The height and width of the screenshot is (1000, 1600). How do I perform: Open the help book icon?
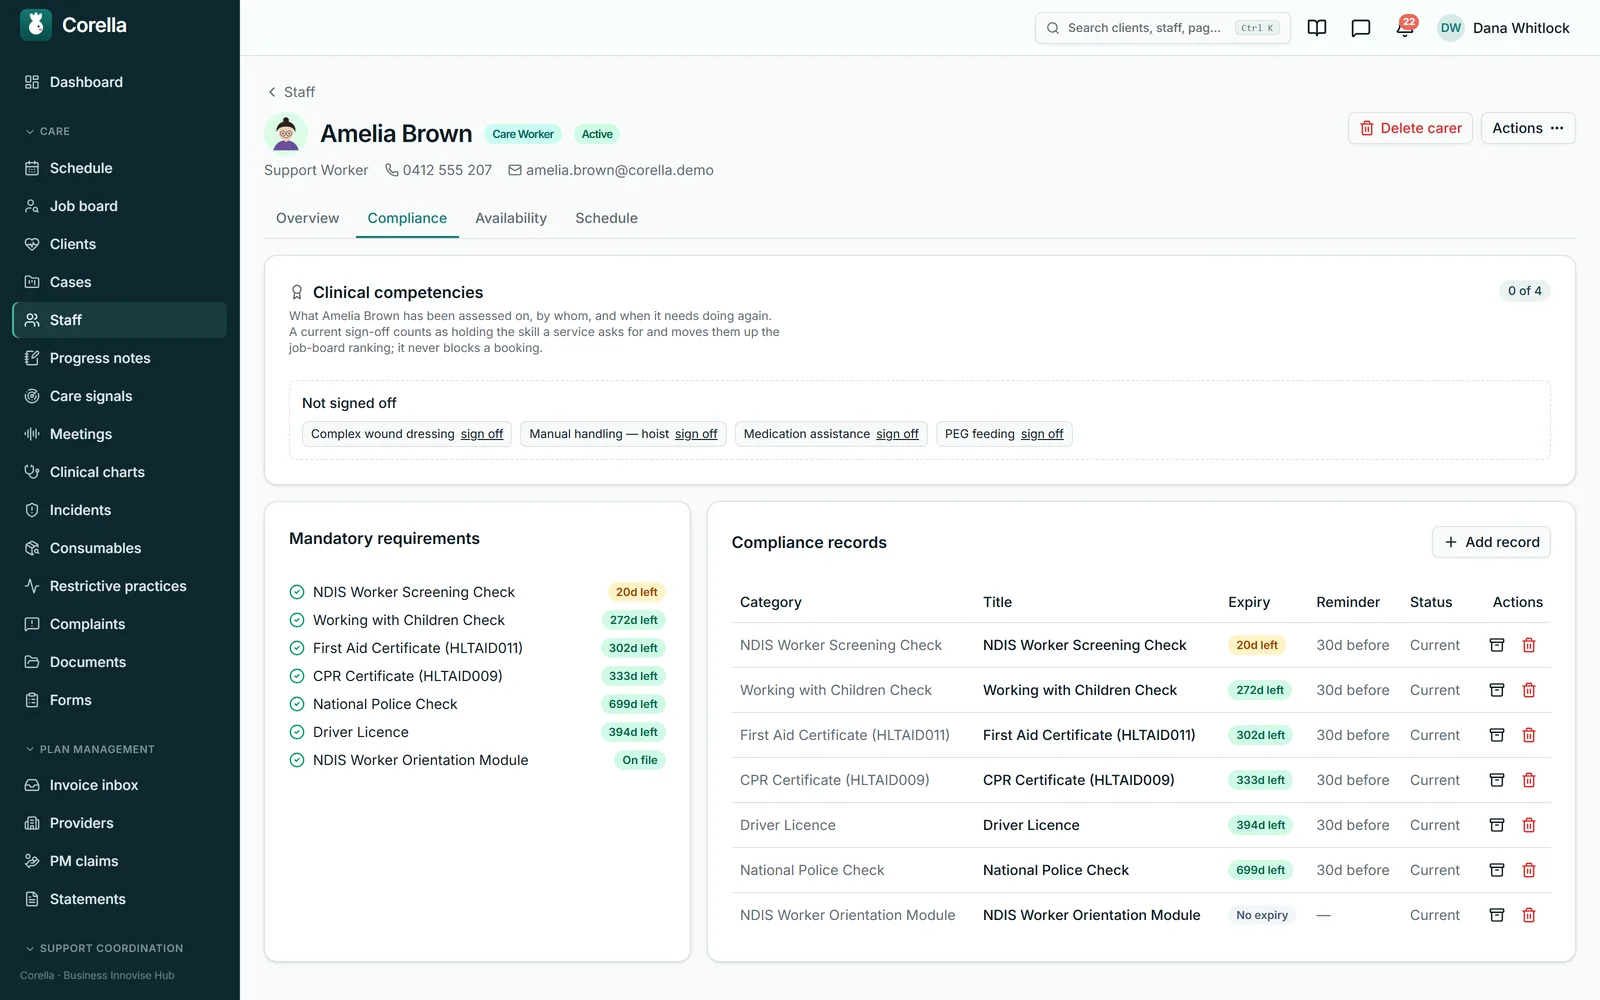pyautogui.click(x=1317, y=28)
